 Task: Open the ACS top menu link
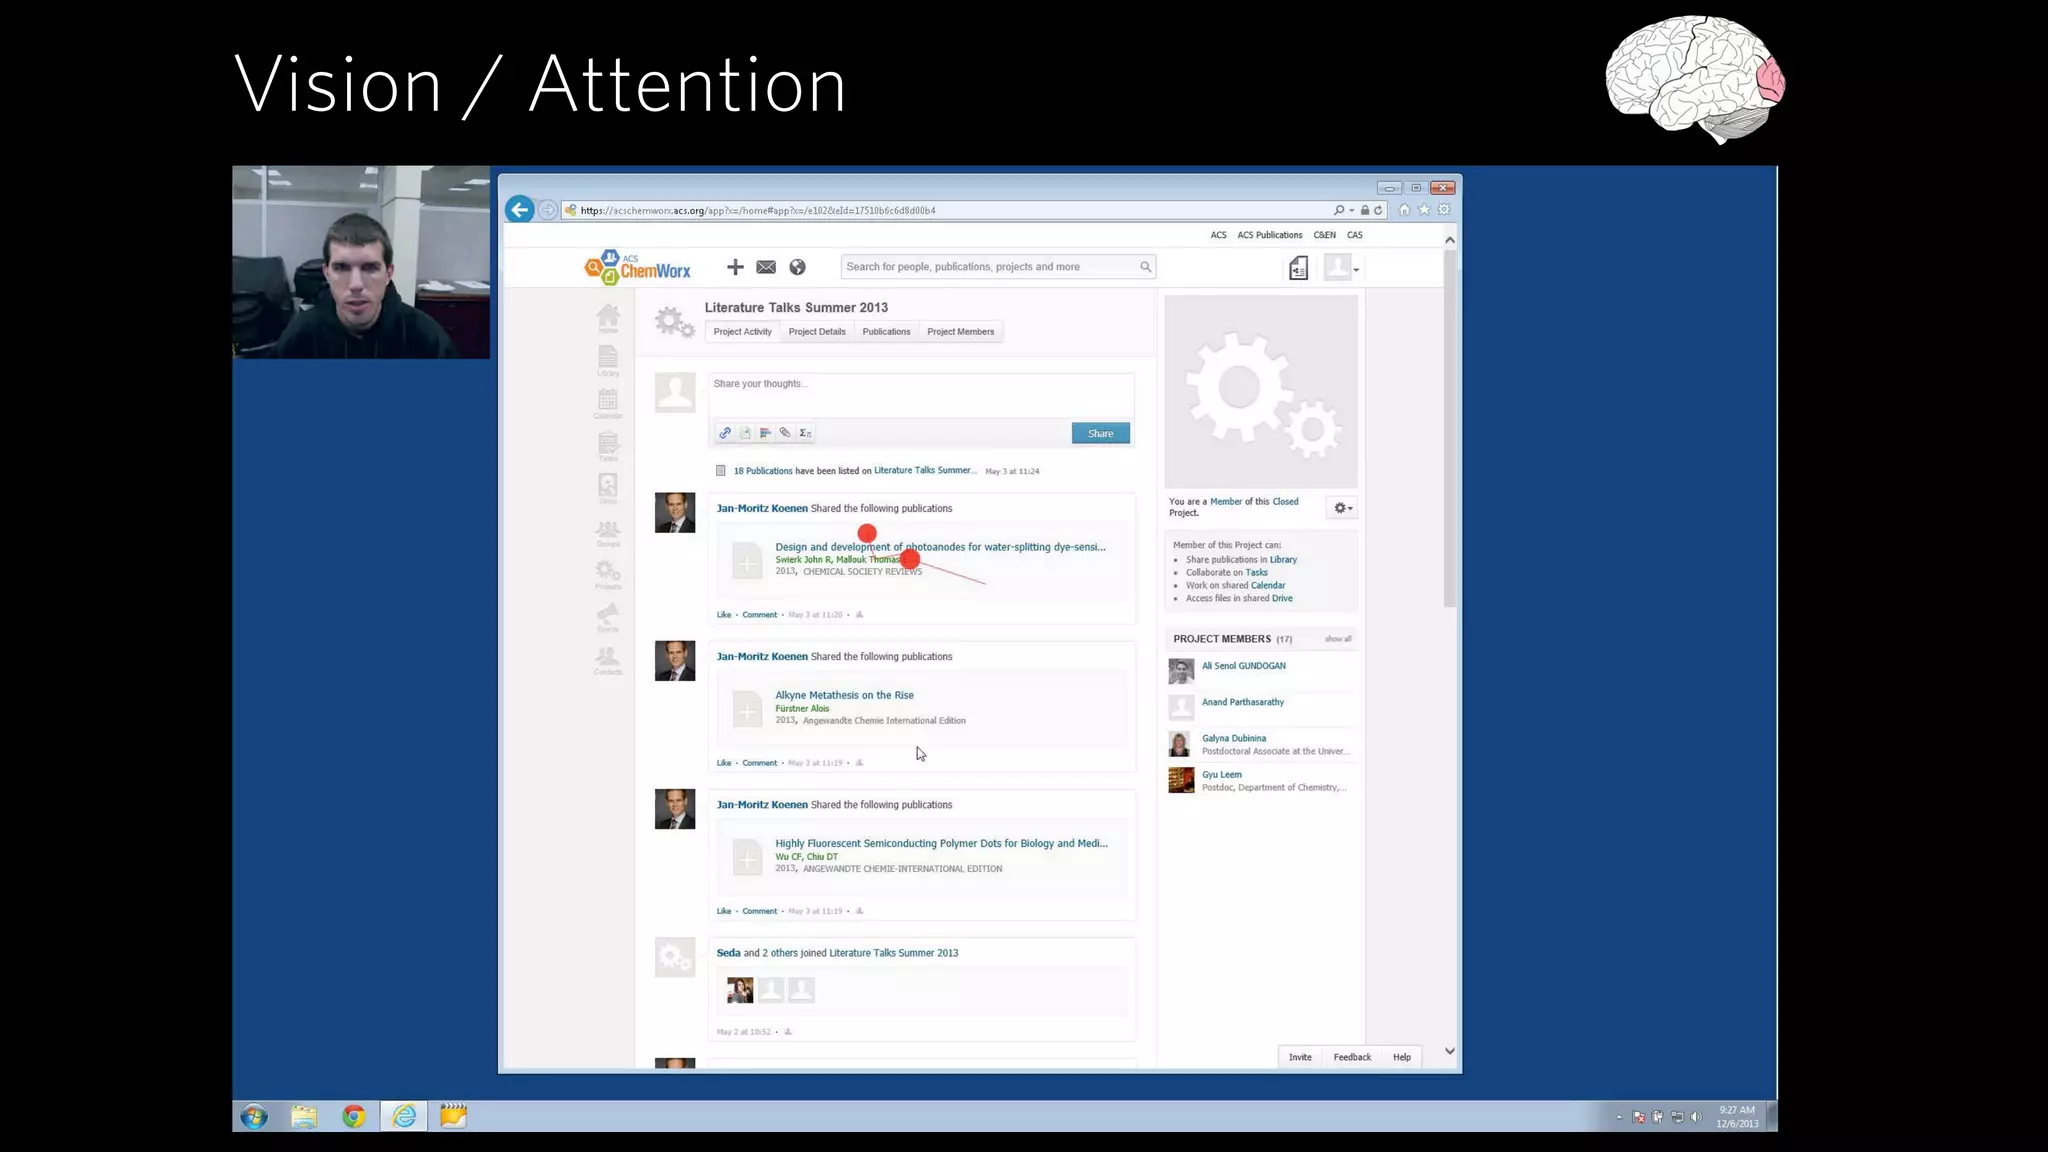[1218, 235]
